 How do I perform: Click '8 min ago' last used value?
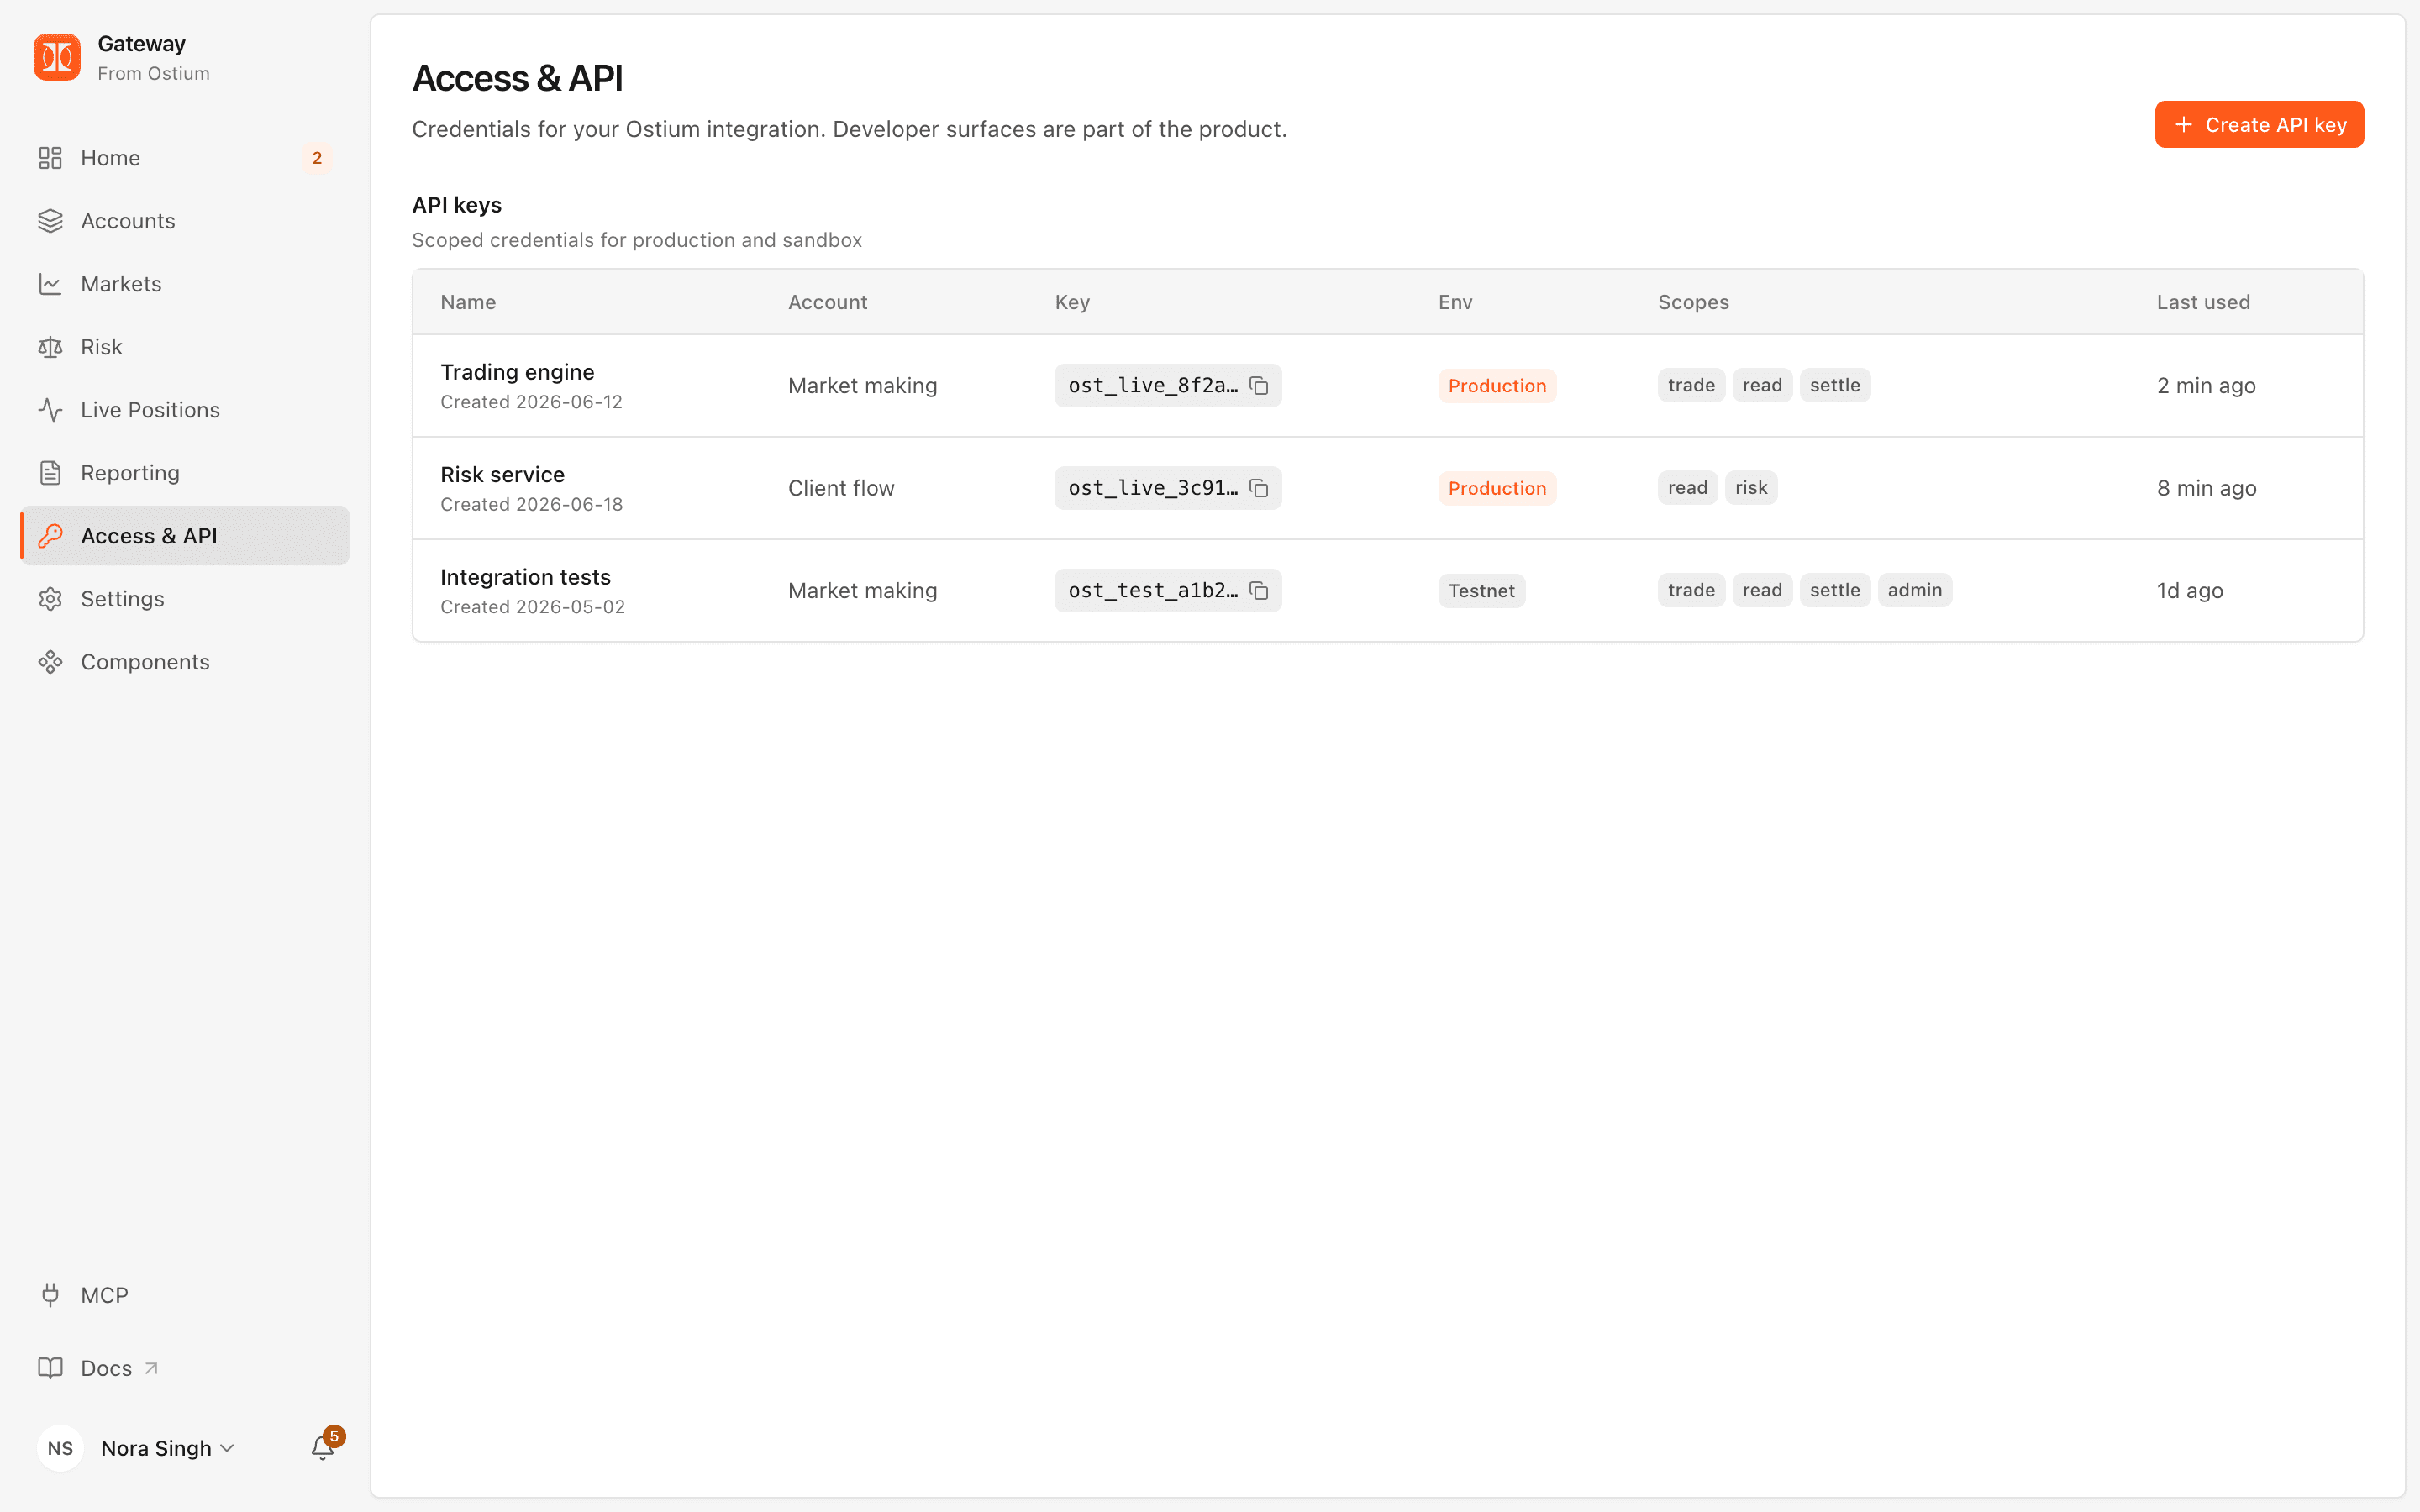coord(2206,488)
